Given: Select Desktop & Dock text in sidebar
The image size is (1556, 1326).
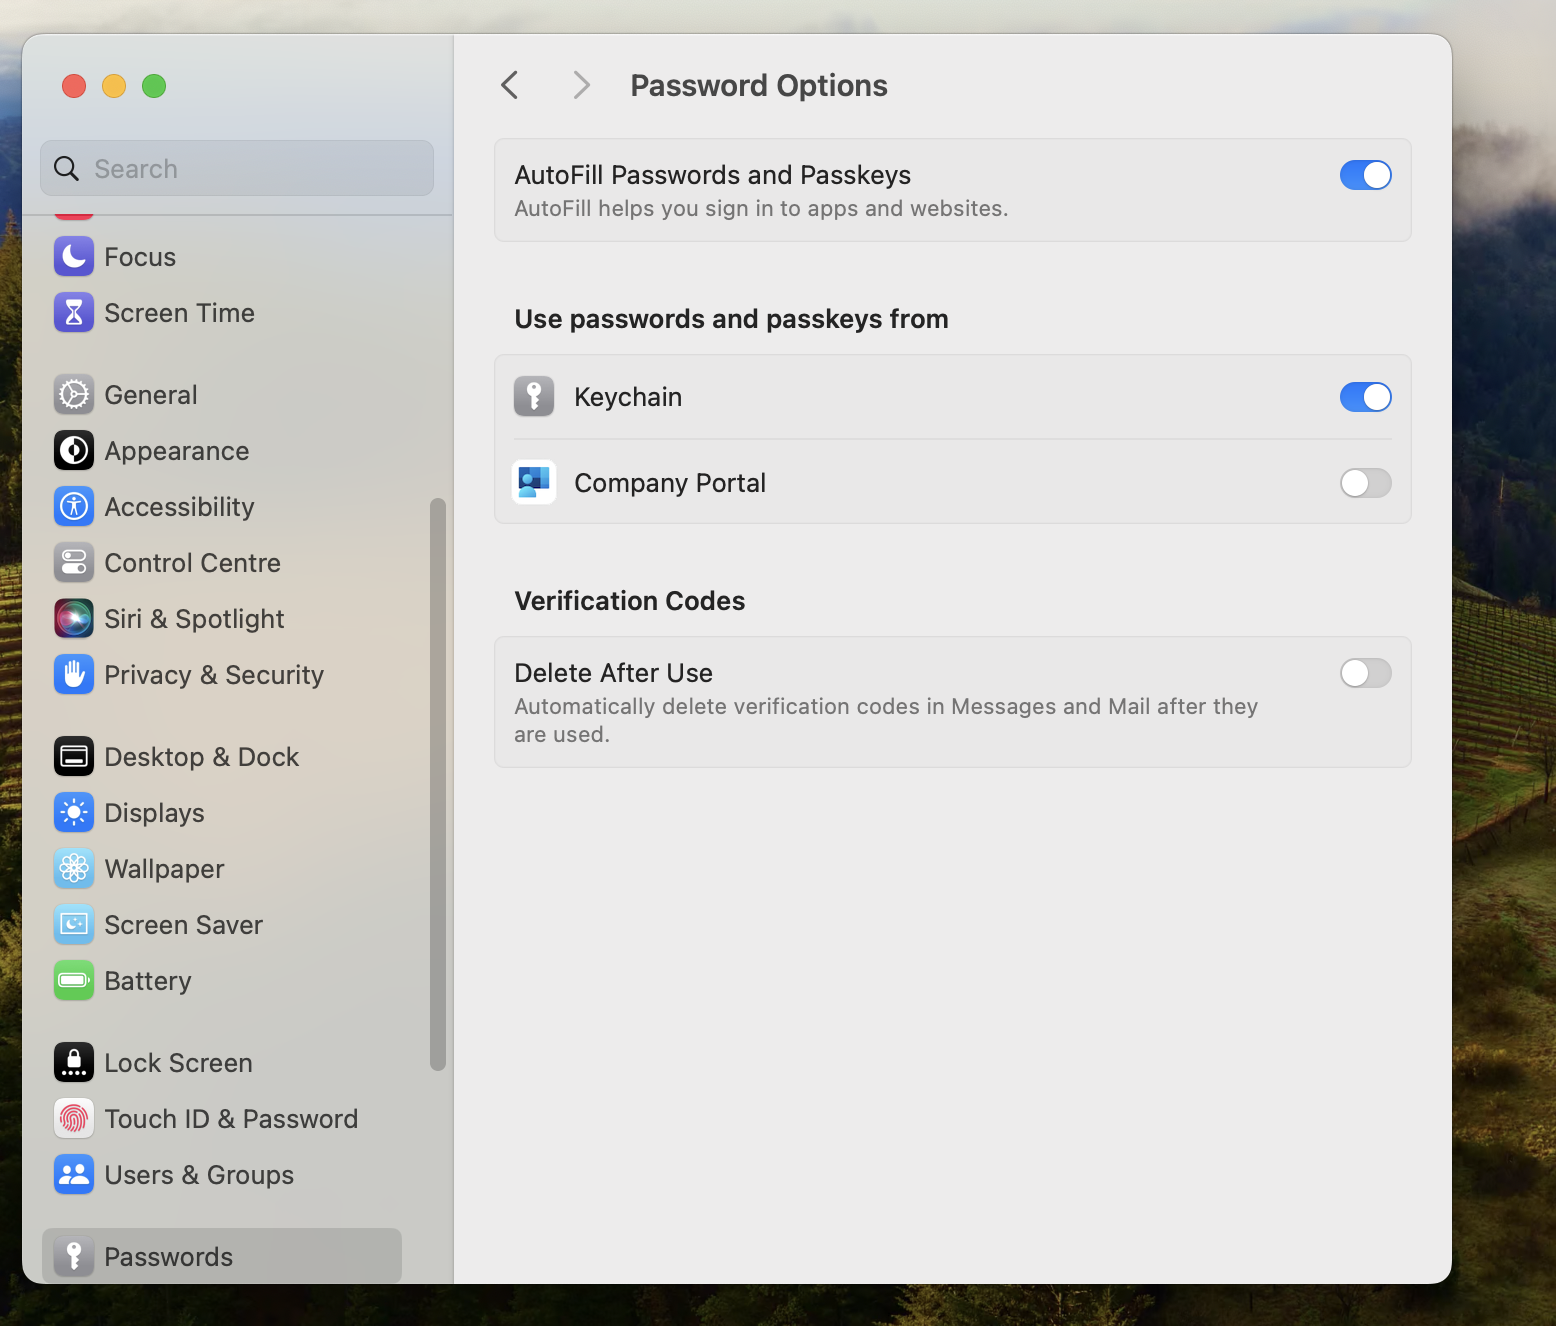Looking at the screenshot, I should click(202, 757).
